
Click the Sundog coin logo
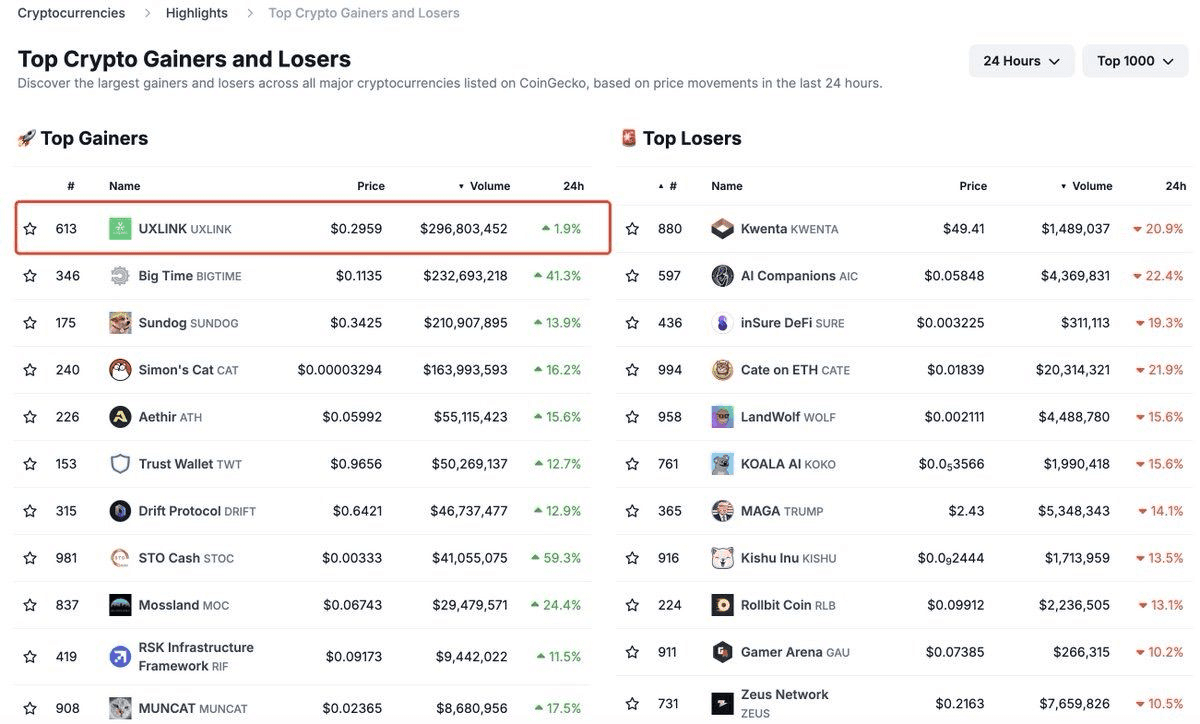pos(120,323)
